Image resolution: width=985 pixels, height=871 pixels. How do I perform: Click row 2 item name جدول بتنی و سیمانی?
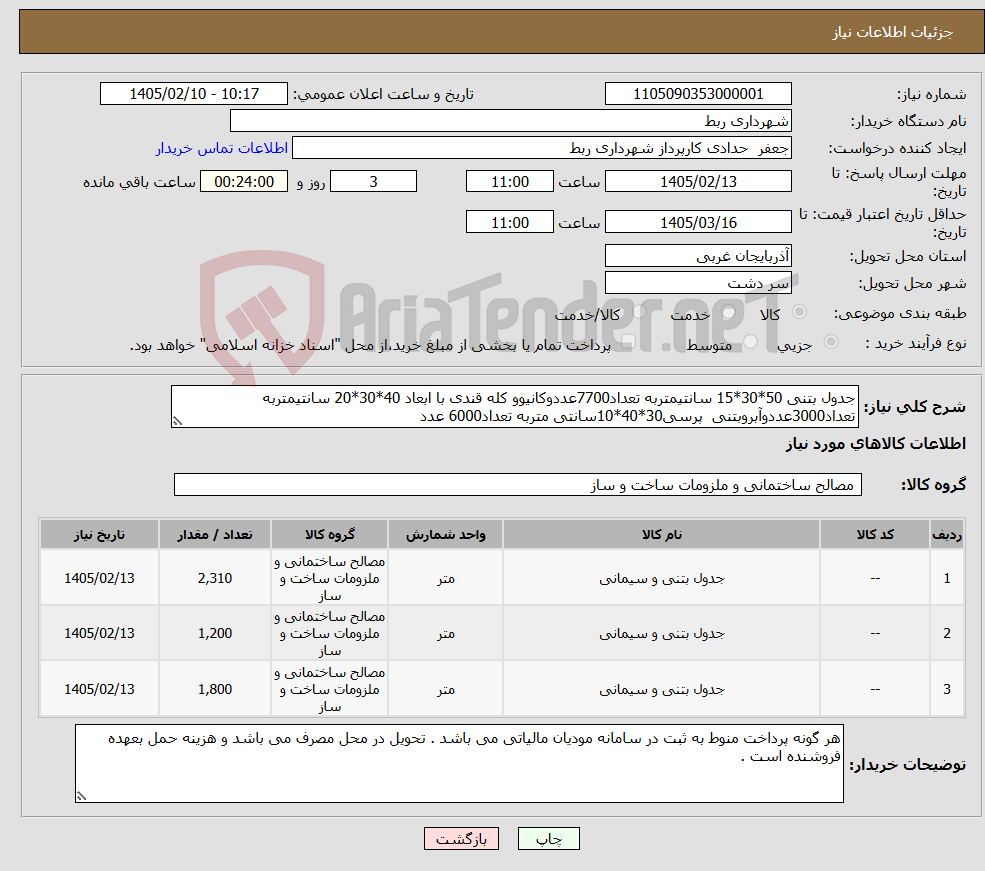pos(661,633)
